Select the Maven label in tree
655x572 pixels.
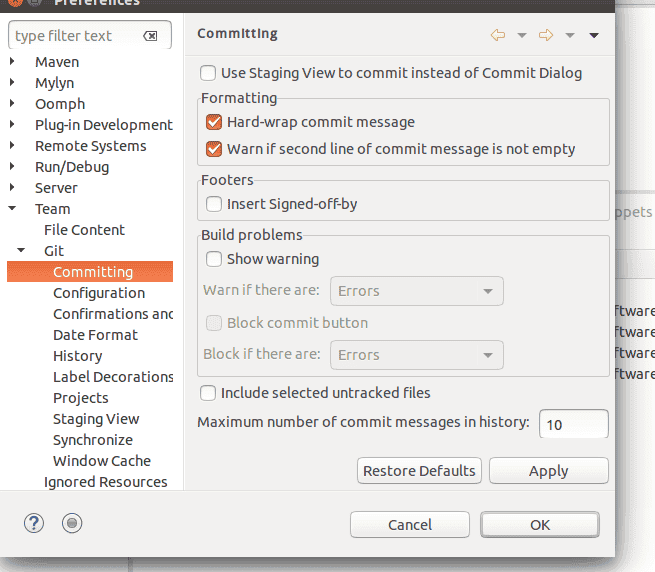[x=57, y=62]
